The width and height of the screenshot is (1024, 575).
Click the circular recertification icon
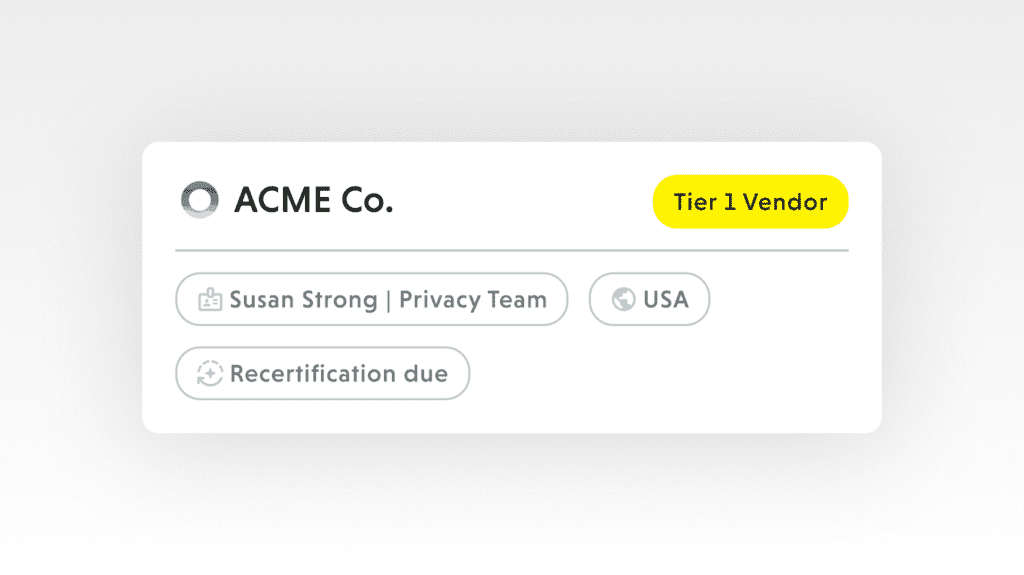click(210, 374)
